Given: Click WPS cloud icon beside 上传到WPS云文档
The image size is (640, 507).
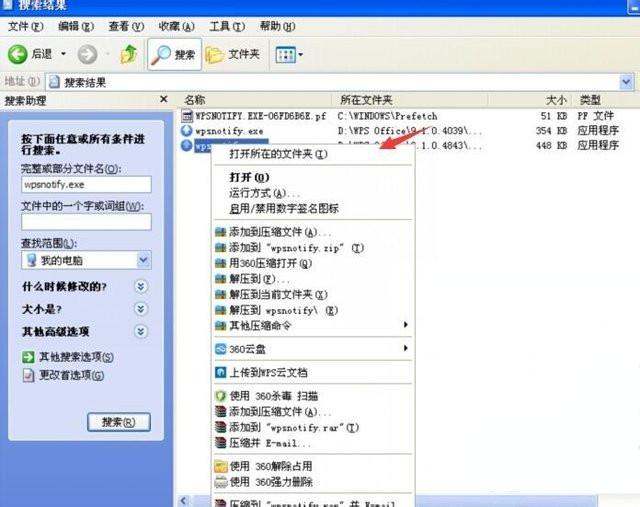Looking at the screenshot, I should click(220, 372).
